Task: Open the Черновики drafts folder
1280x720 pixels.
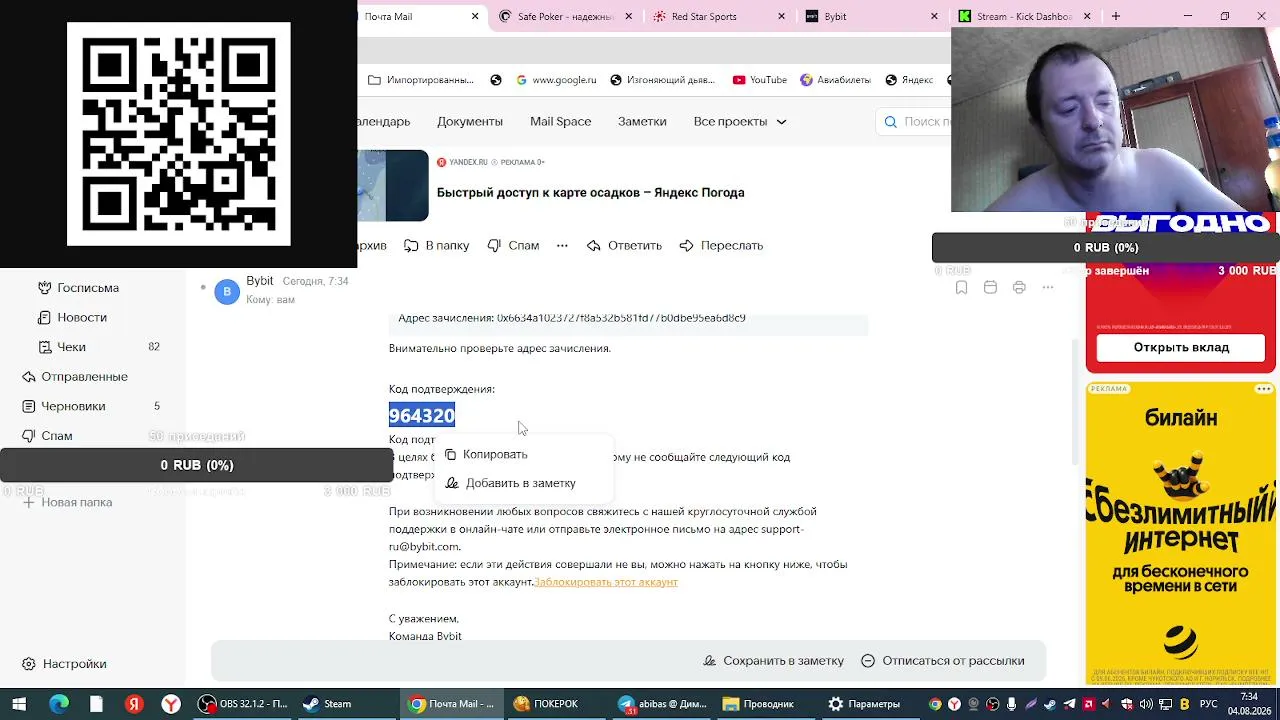Action: point(64,406)
